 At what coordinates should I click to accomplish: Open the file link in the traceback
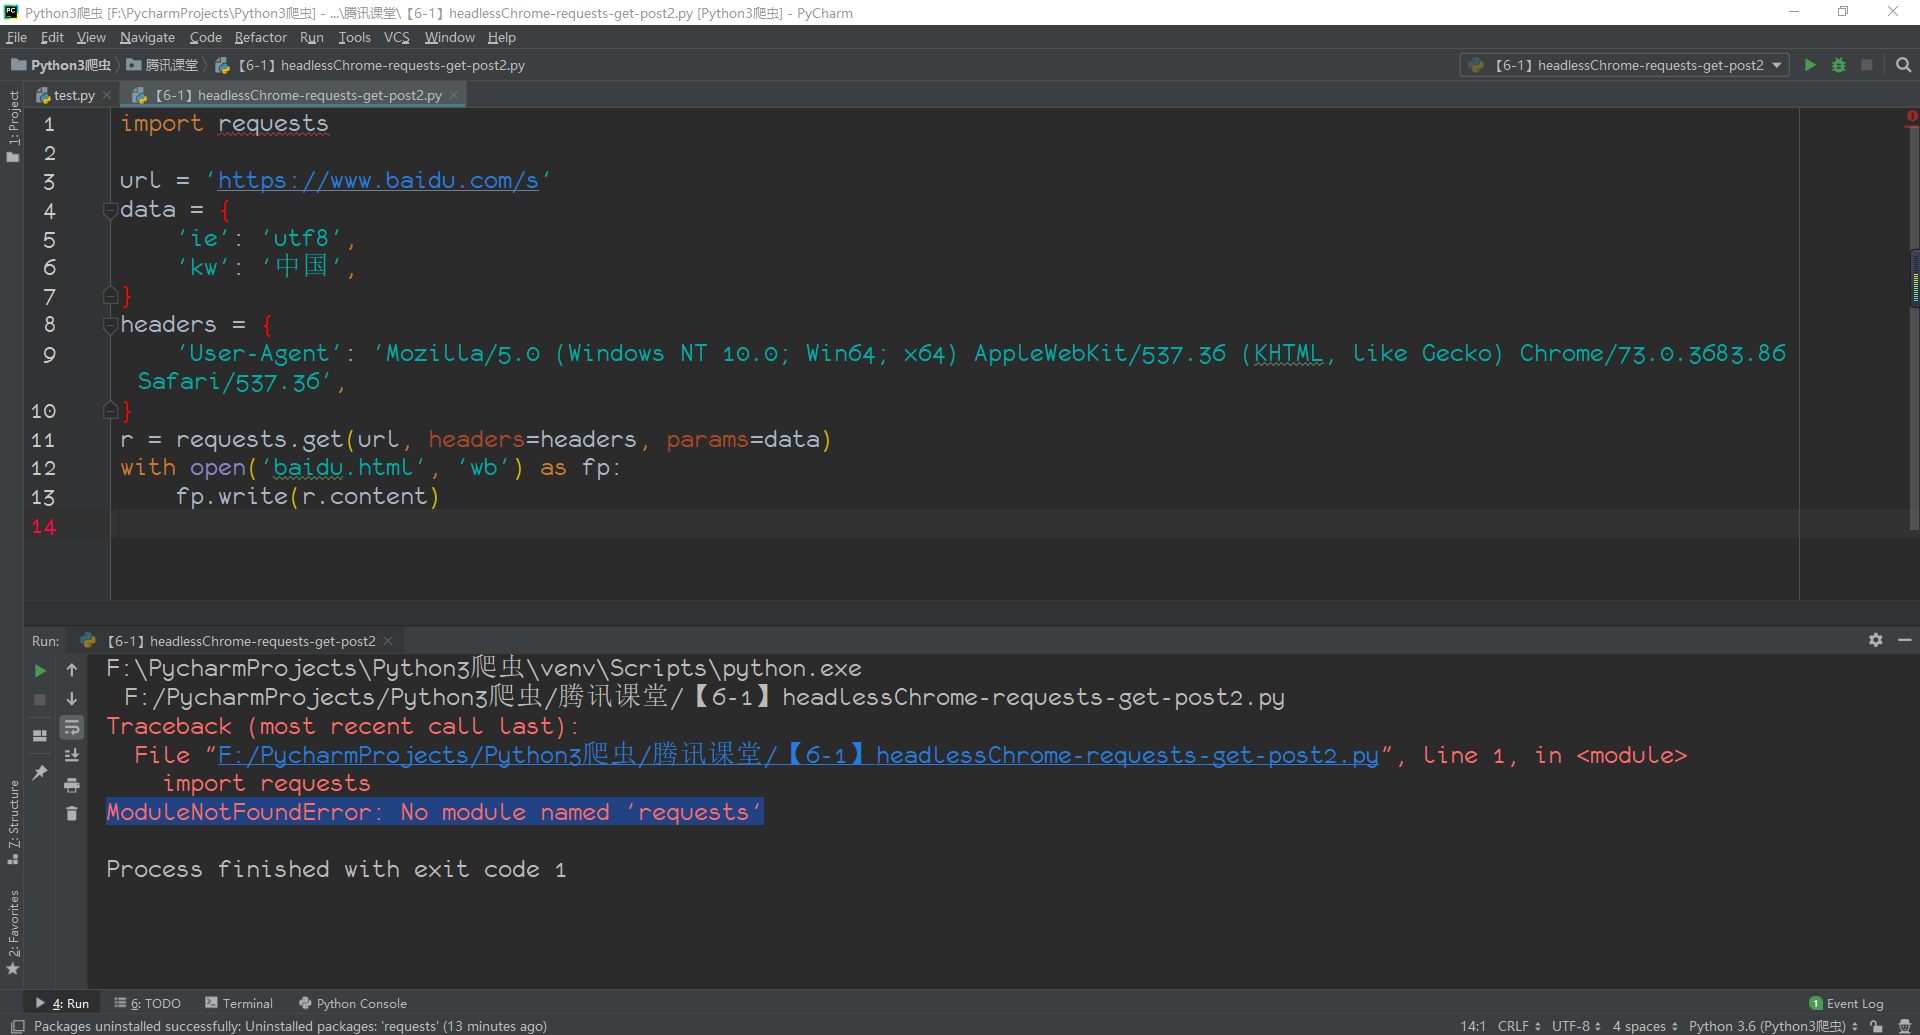point(798,755)
